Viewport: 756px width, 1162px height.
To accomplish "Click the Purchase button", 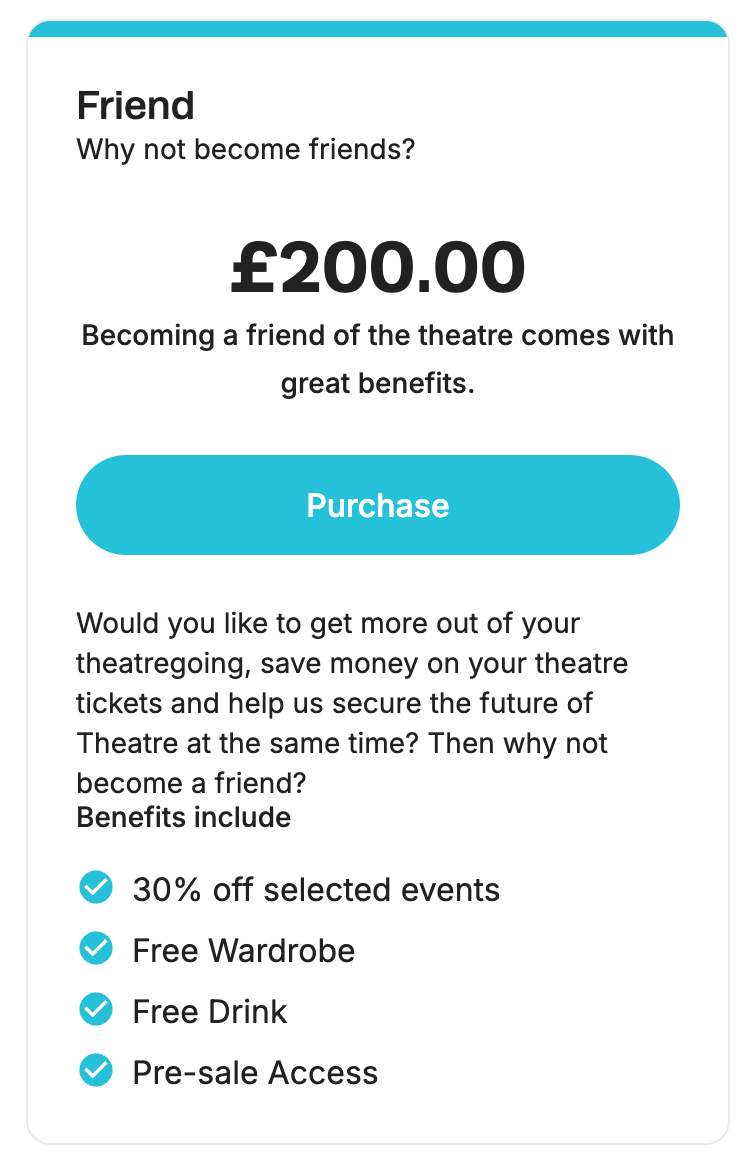I will pyautogui.click(x=377, y=505).
